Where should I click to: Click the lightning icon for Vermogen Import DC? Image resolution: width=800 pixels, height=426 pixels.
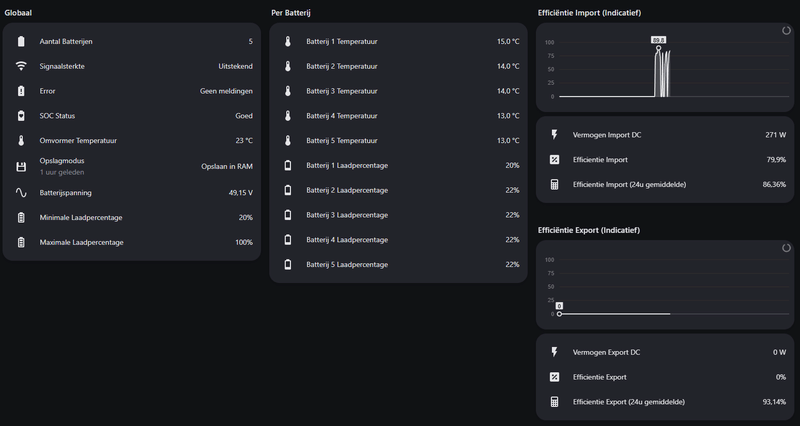(555, 134)
